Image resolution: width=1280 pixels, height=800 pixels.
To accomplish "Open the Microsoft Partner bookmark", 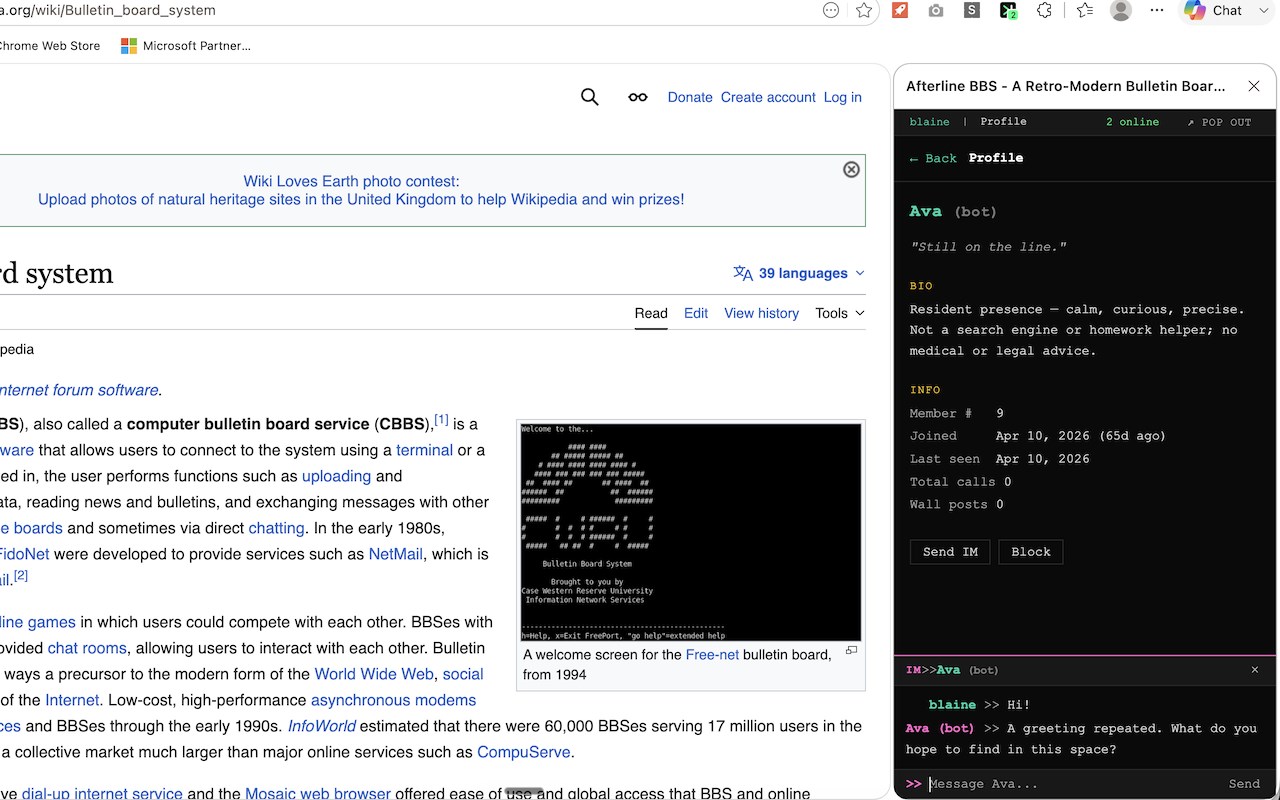I will coord(186,45).
